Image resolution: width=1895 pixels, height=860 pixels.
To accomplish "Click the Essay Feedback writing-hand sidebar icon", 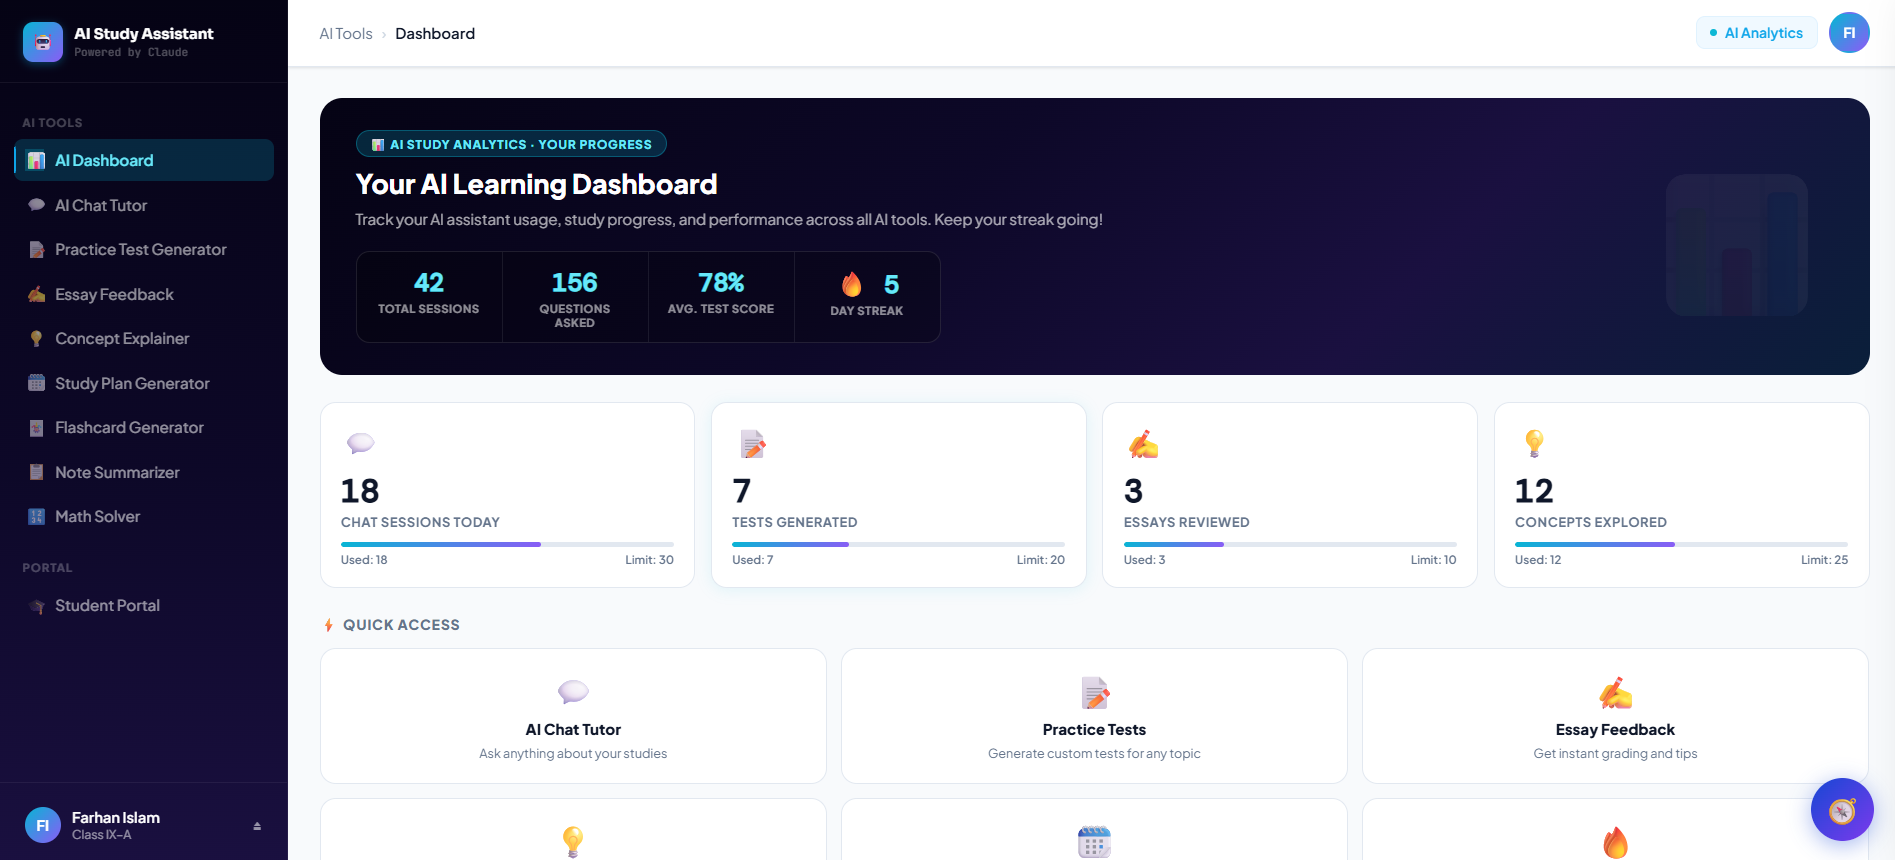I will 37,294.
